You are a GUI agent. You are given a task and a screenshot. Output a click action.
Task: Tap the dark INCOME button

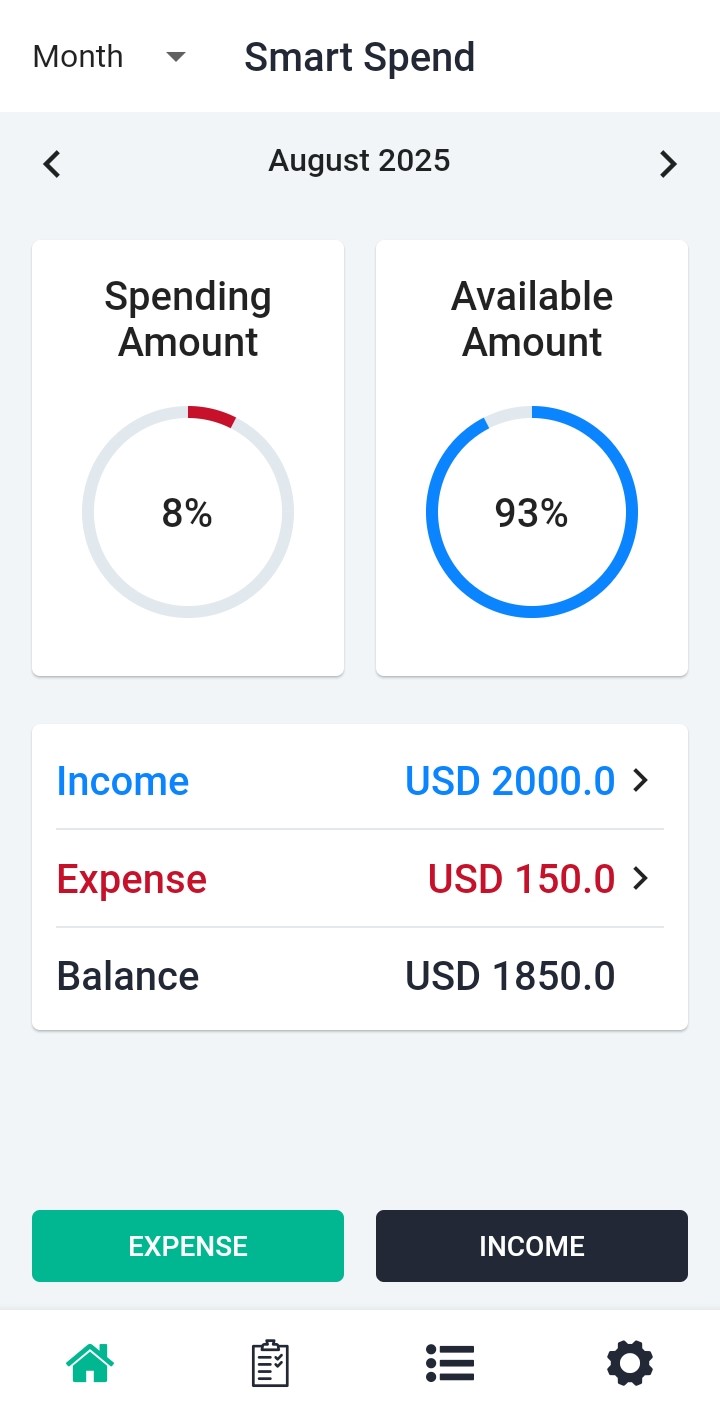(532, 1246)
